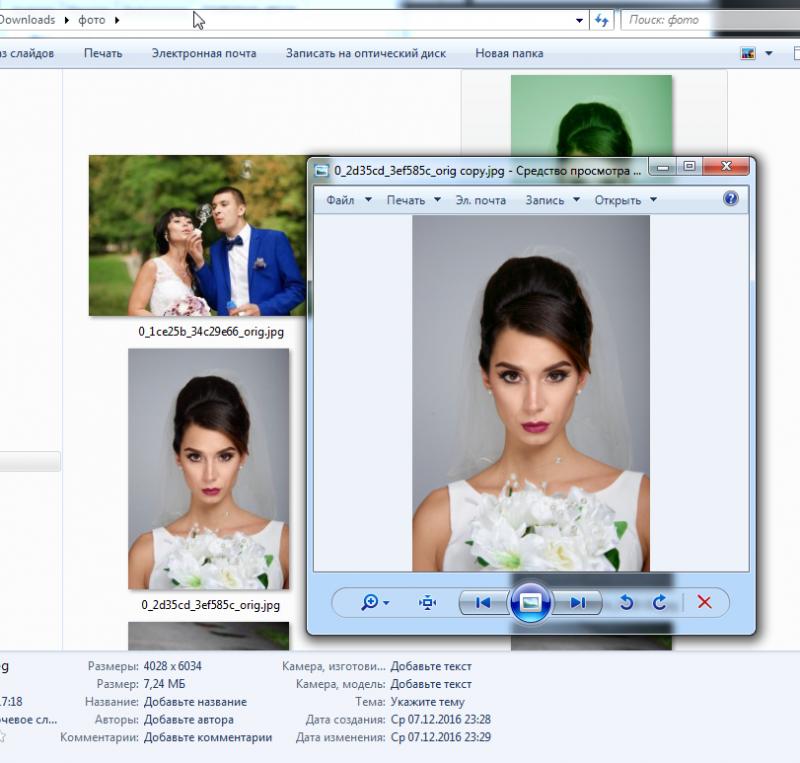800x763 pixels.
Task: Click the refresh icon beside the address bar
Action: pyautogui.click(x=602, y=20)
